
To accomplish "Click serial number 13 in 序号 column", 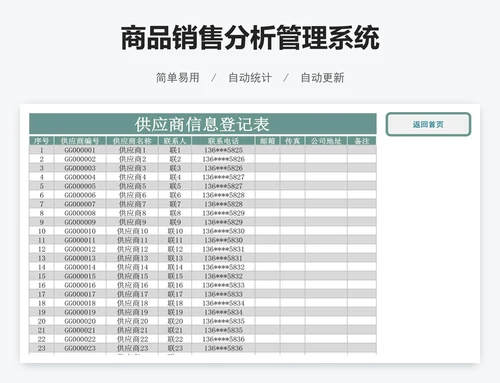I will (x=42, y=258).
